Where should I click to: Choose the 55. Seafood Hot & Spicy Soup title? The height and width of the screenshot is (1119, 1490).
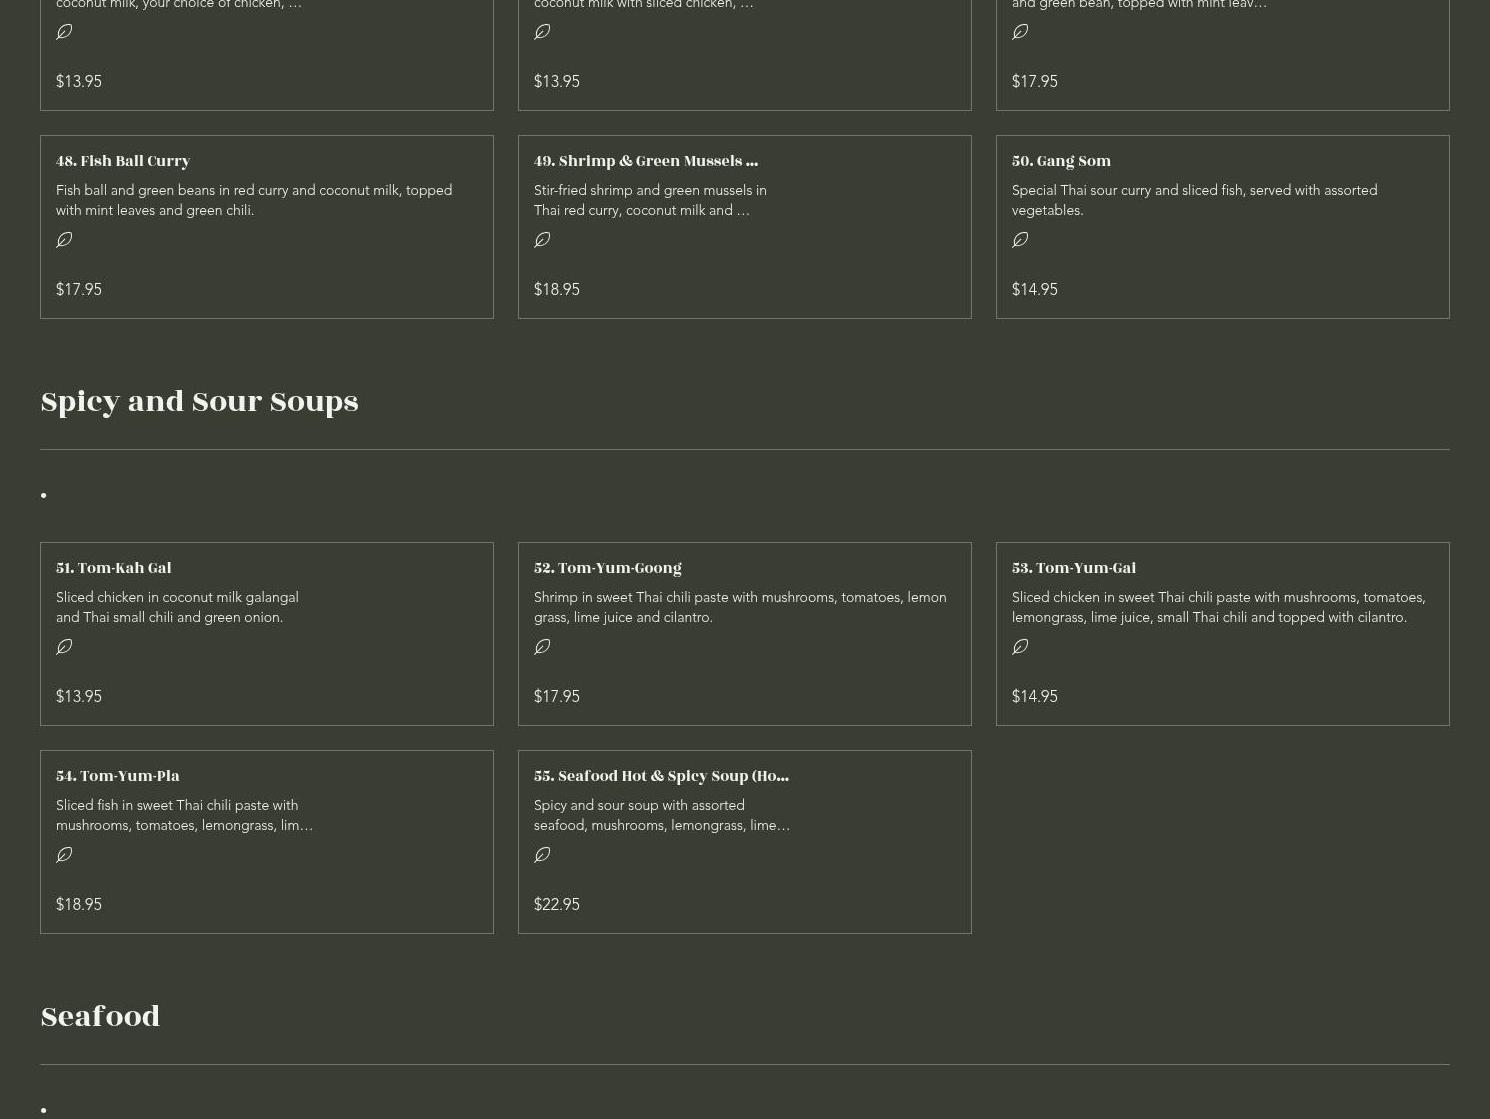click(x=661, y=776)
